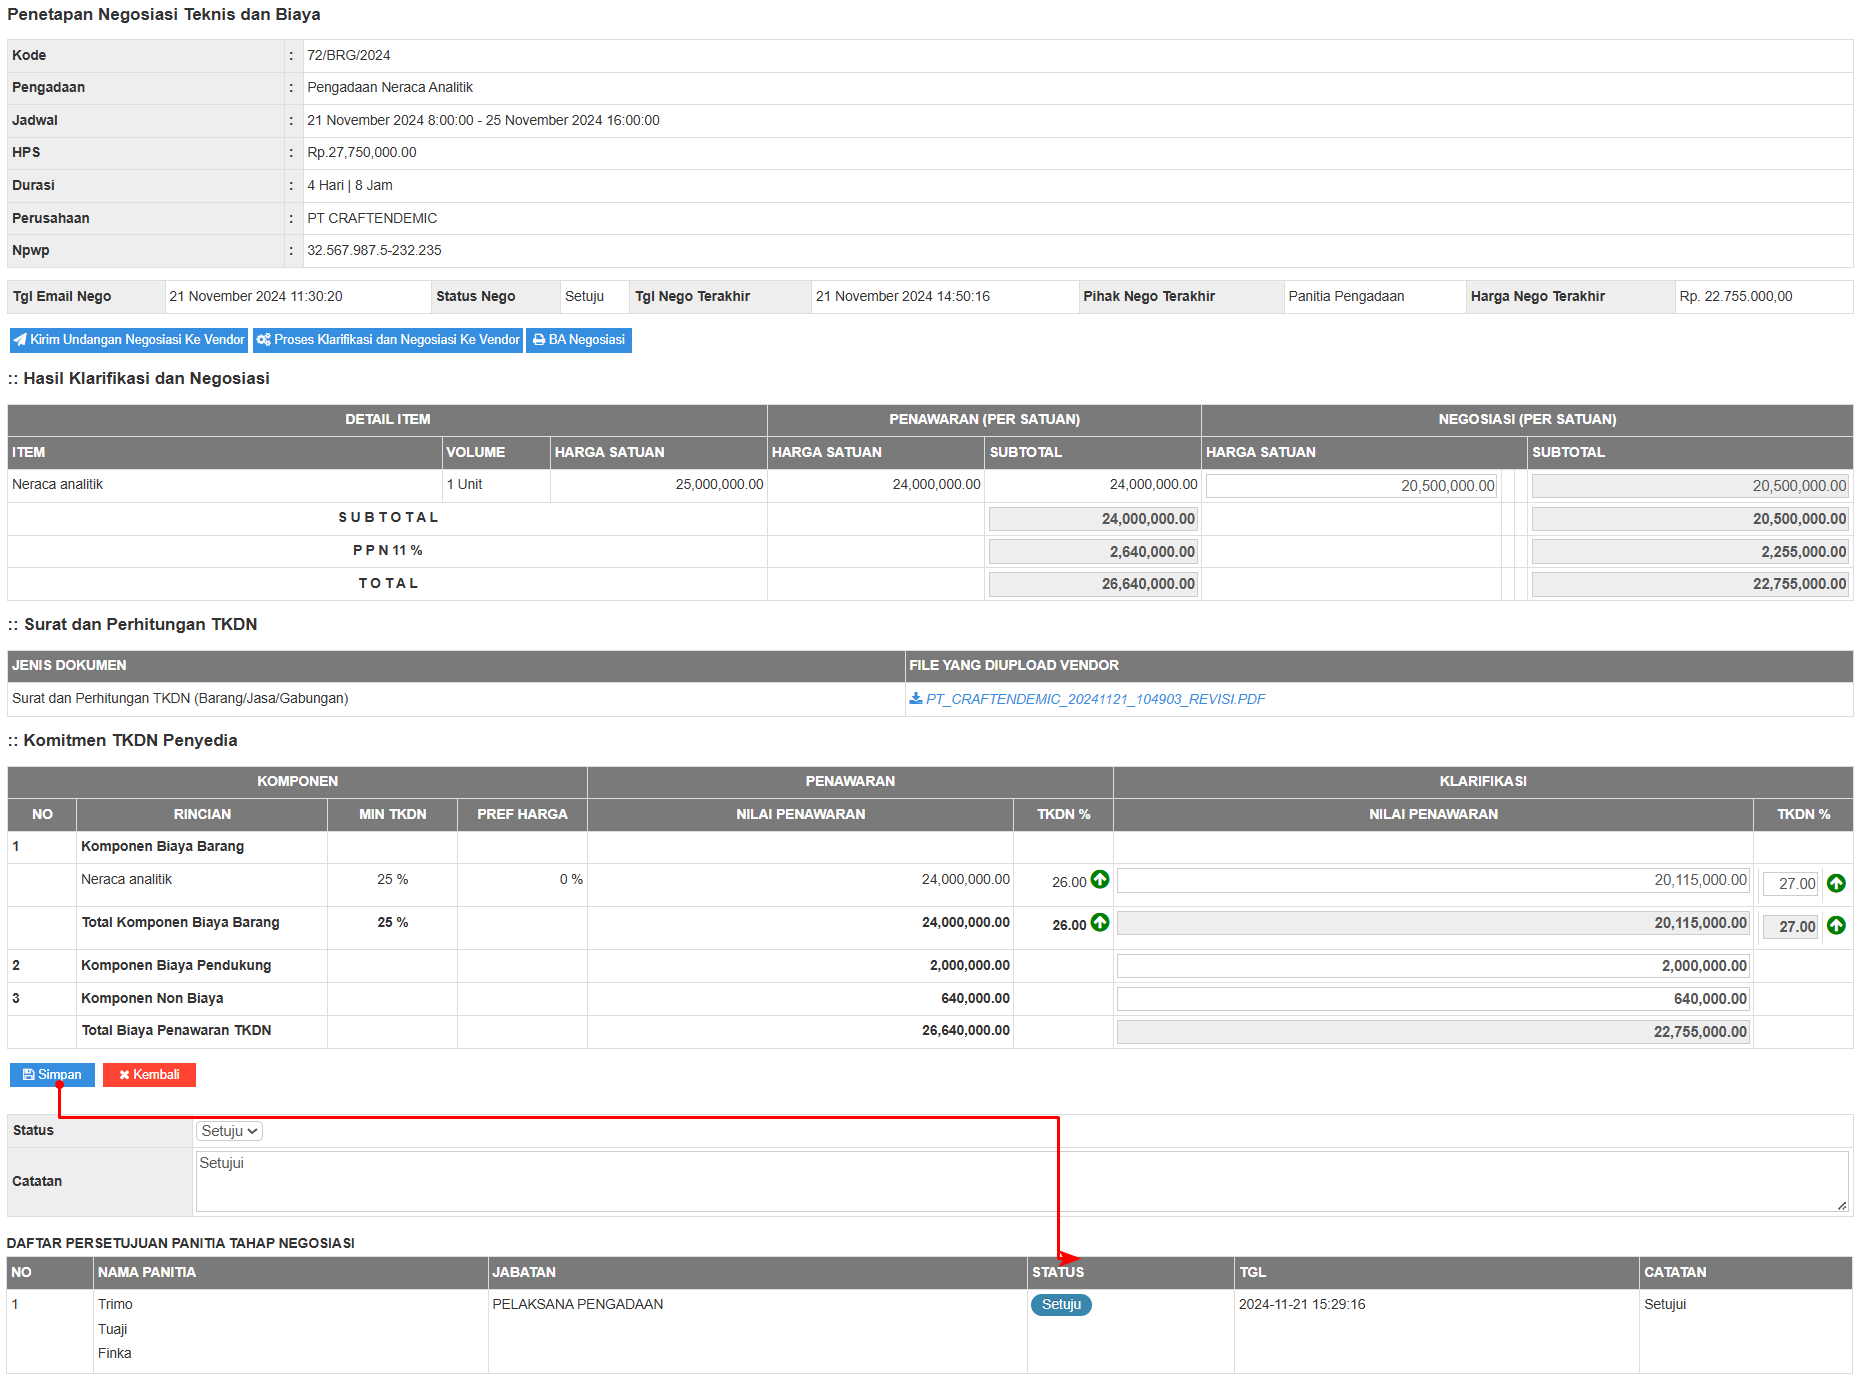Screen dimensions: 1859x1378
Task: Open the Status dropdown showing Setuju
Action: click(x=229, y=1131)
